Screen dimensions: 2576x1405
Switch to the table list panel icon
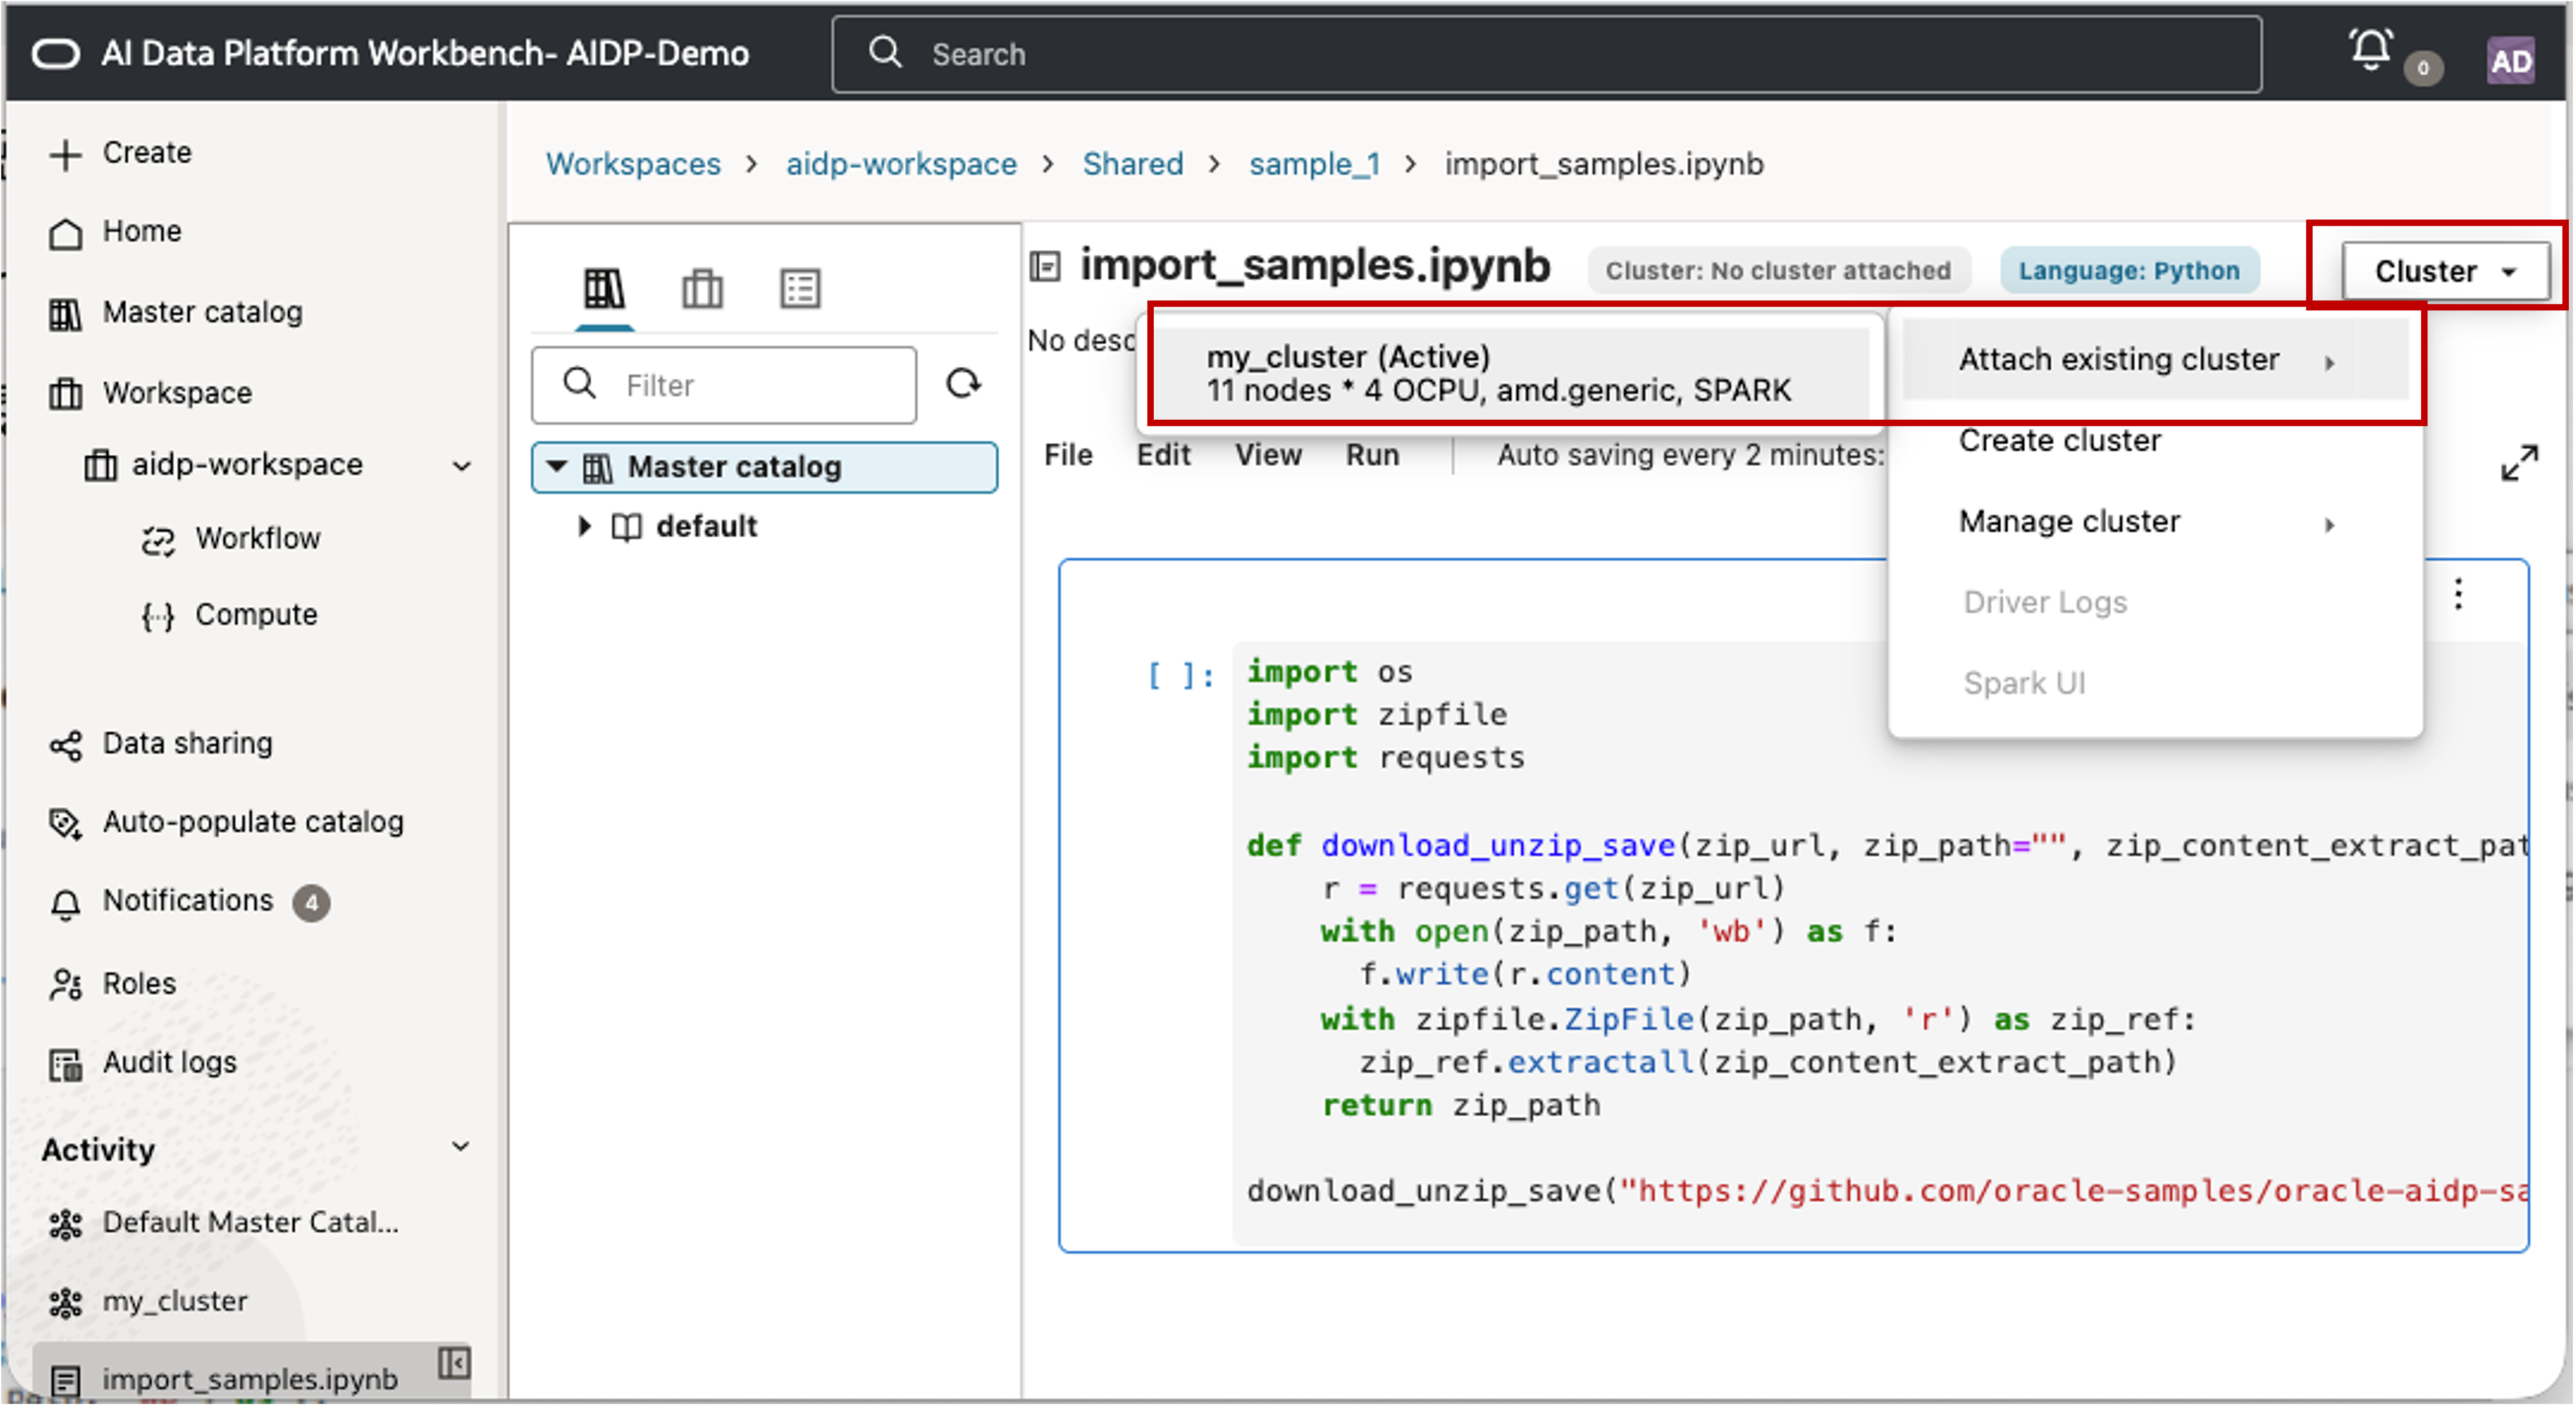pos(800,289)
